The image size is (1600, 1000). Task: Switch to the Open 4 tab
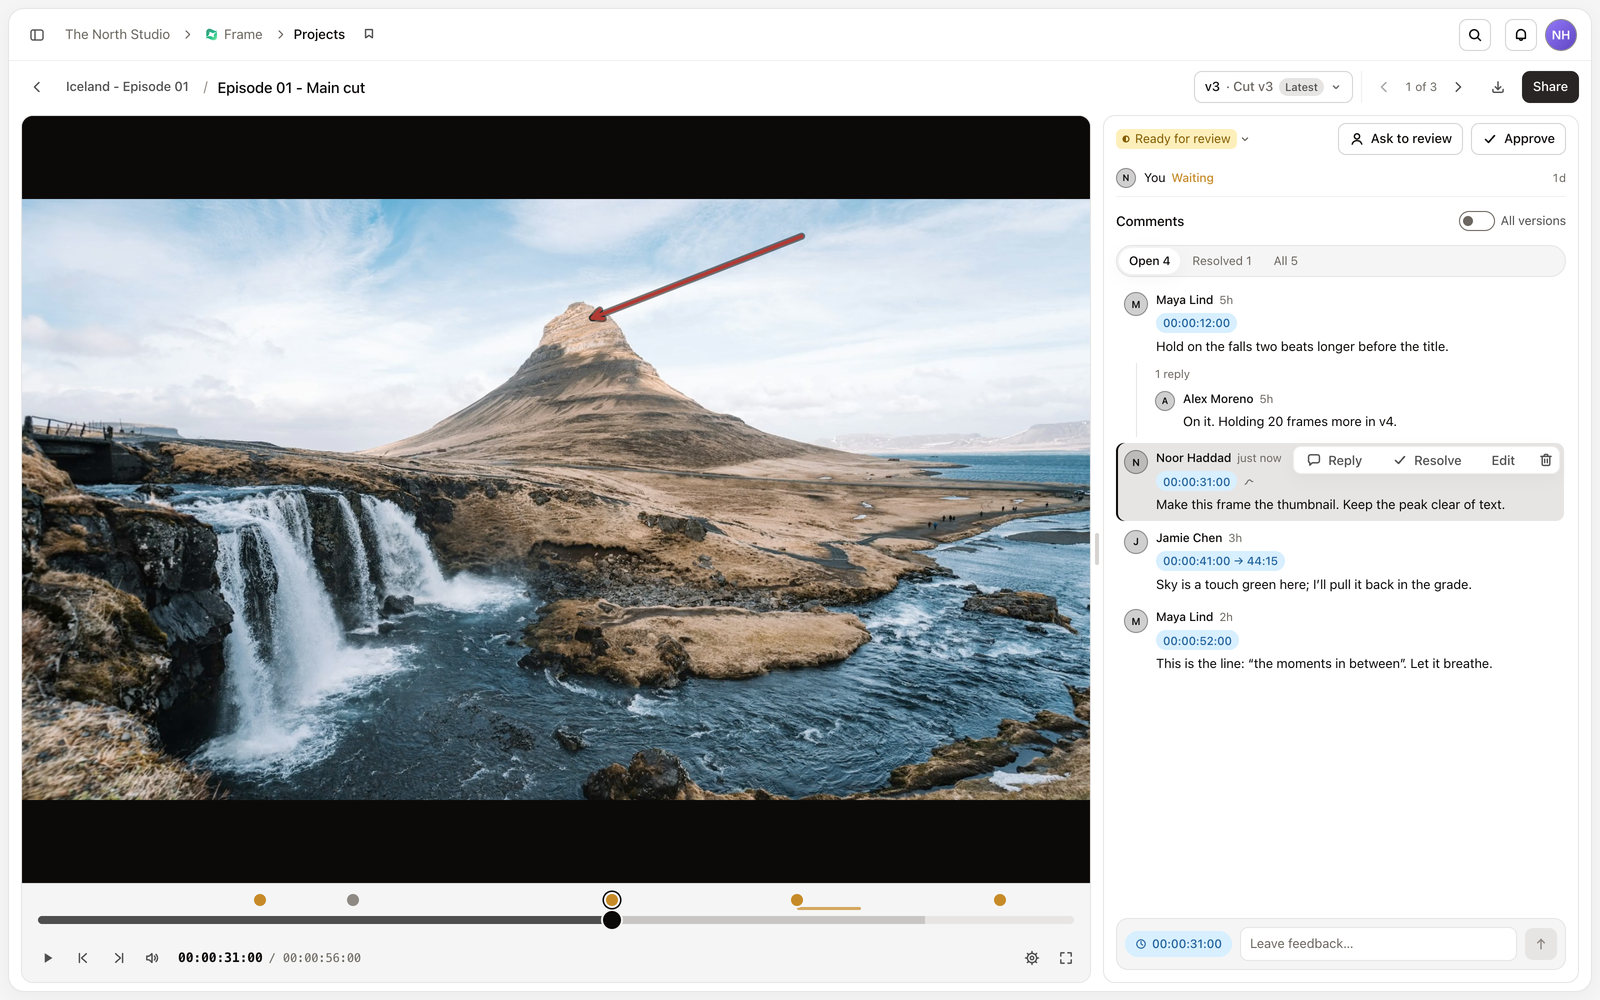[1149, 261]
